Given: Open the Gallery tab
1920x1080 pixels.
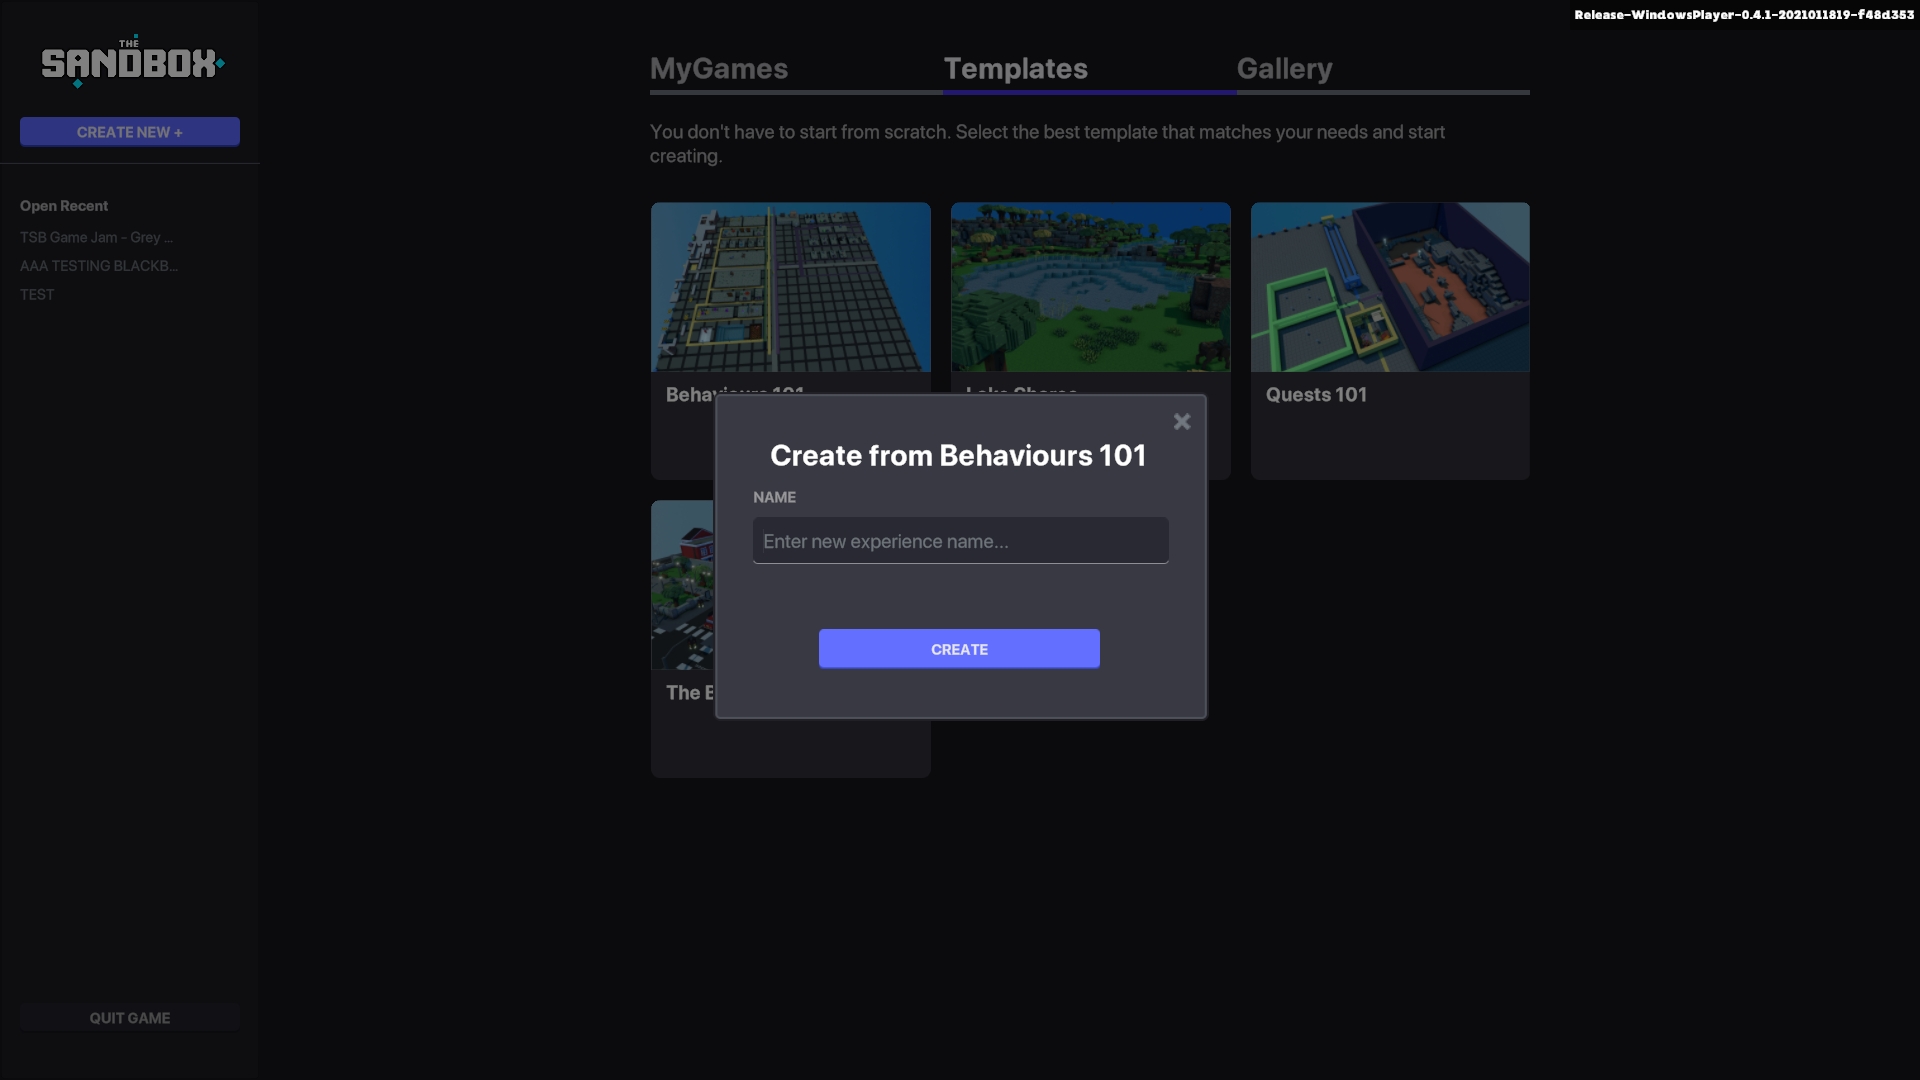Looking at the screenshot, I should (x=1284, y=69).
